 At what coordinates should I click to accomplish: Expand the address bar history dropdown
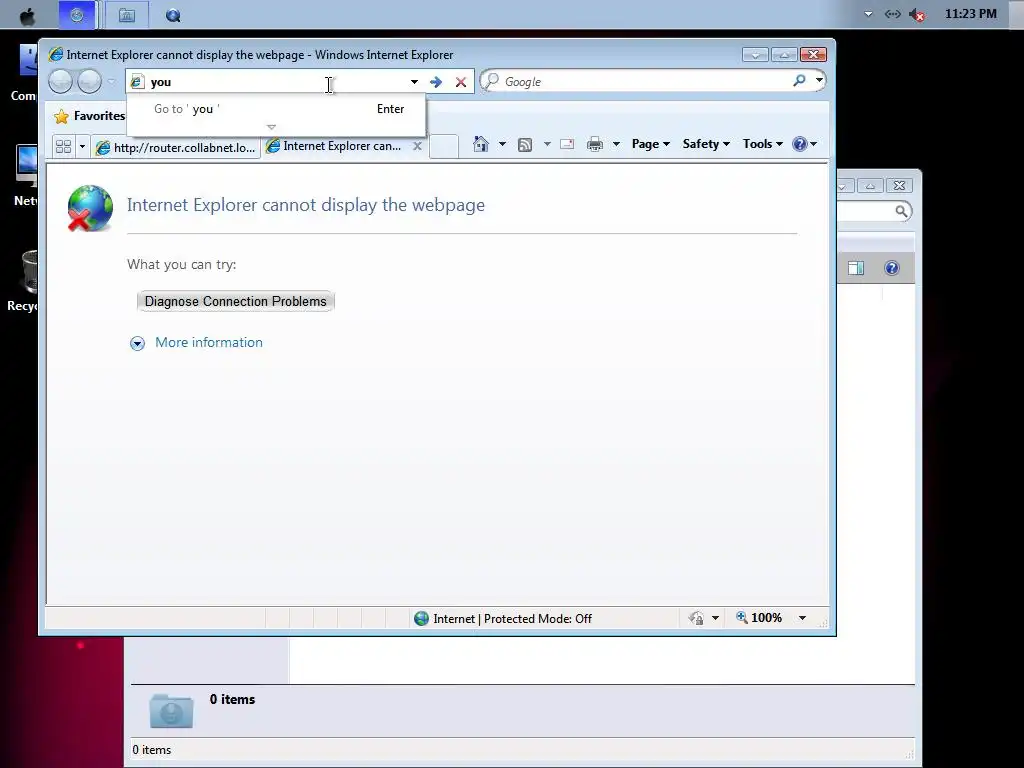[414, 82]
